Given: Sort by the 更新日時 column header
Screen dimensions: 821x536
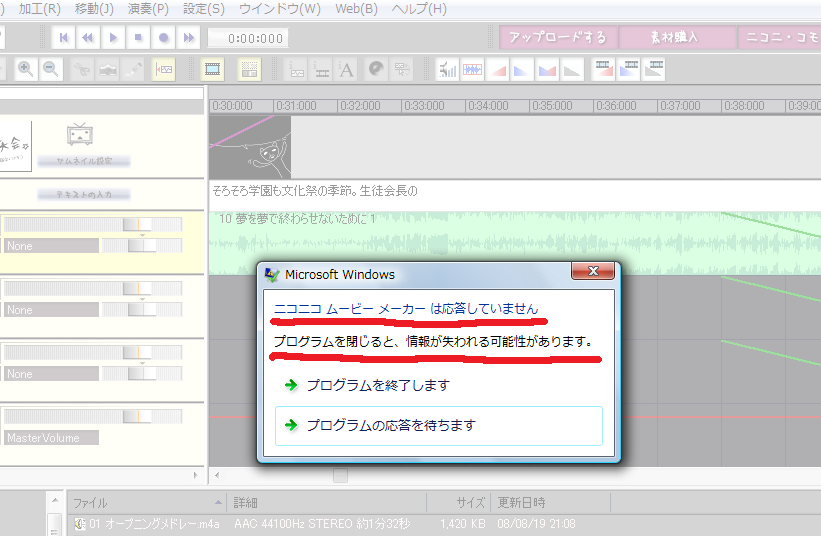Looking at the screenshot, I should pyautogui.click(x=550, y=503).
